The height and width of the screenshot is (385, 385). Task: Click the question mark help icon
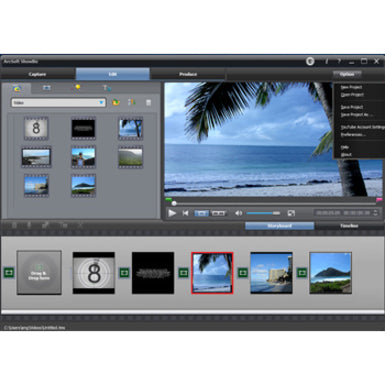coord(339,61)
